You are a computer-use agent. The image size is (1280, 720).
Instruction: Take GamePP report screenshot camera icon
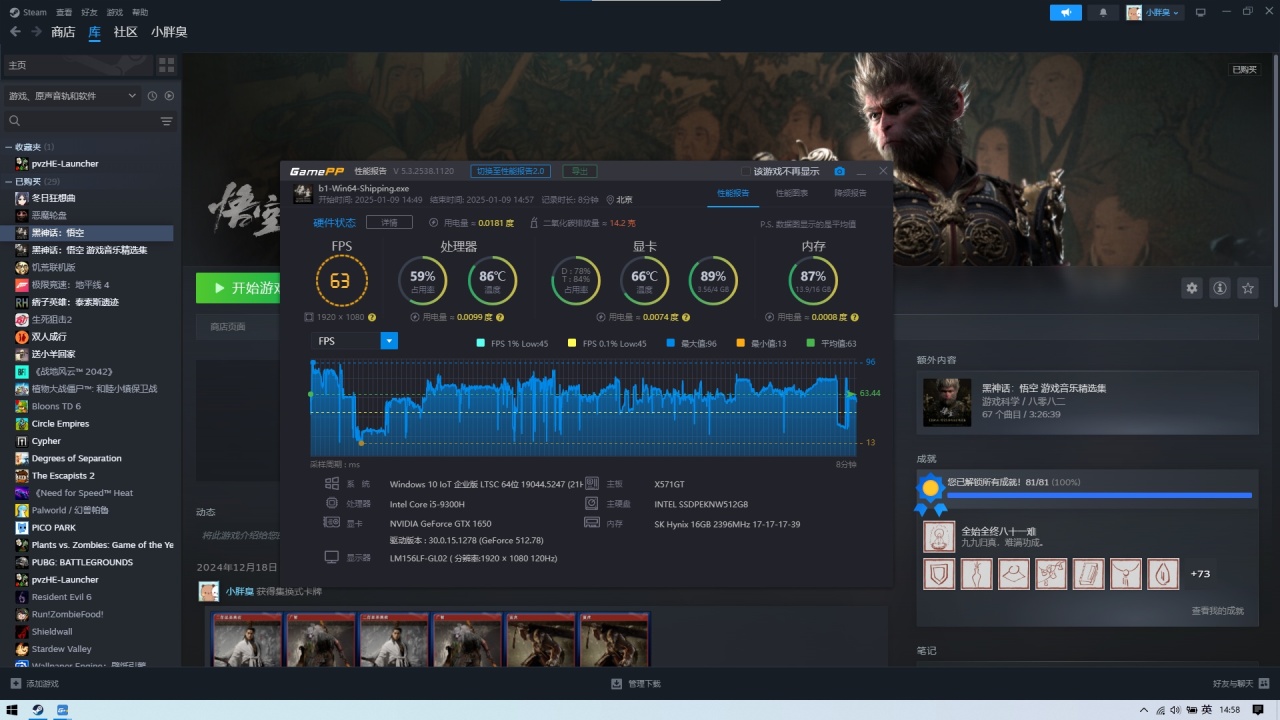point(840,171)
